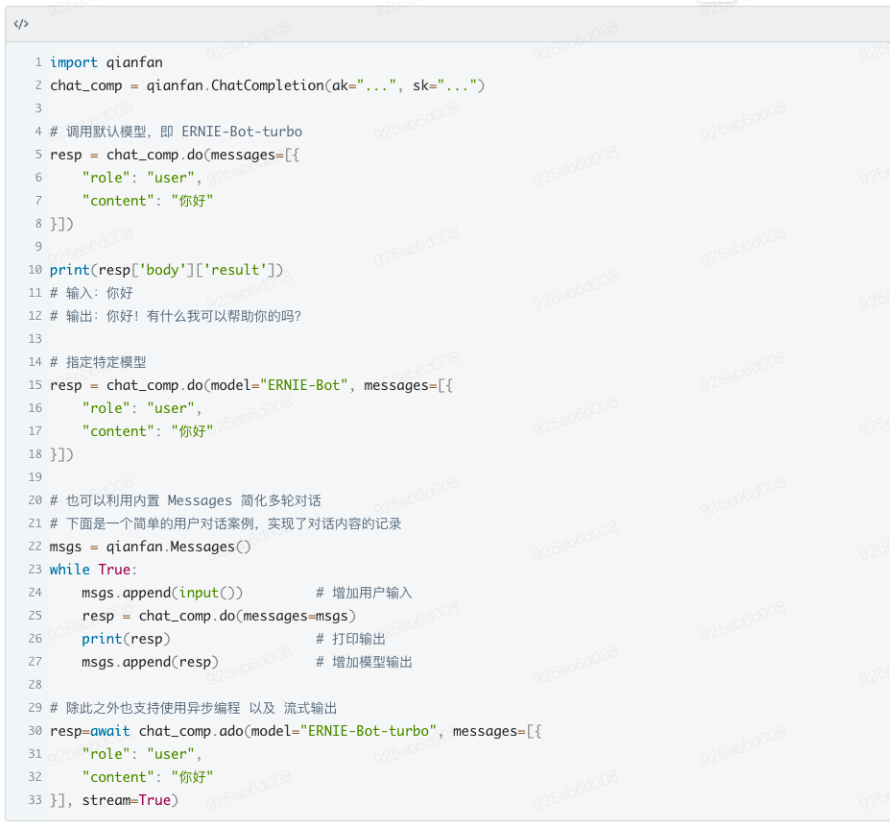Click await keyword on line 30
890x826 pixels.
point(110,731)
